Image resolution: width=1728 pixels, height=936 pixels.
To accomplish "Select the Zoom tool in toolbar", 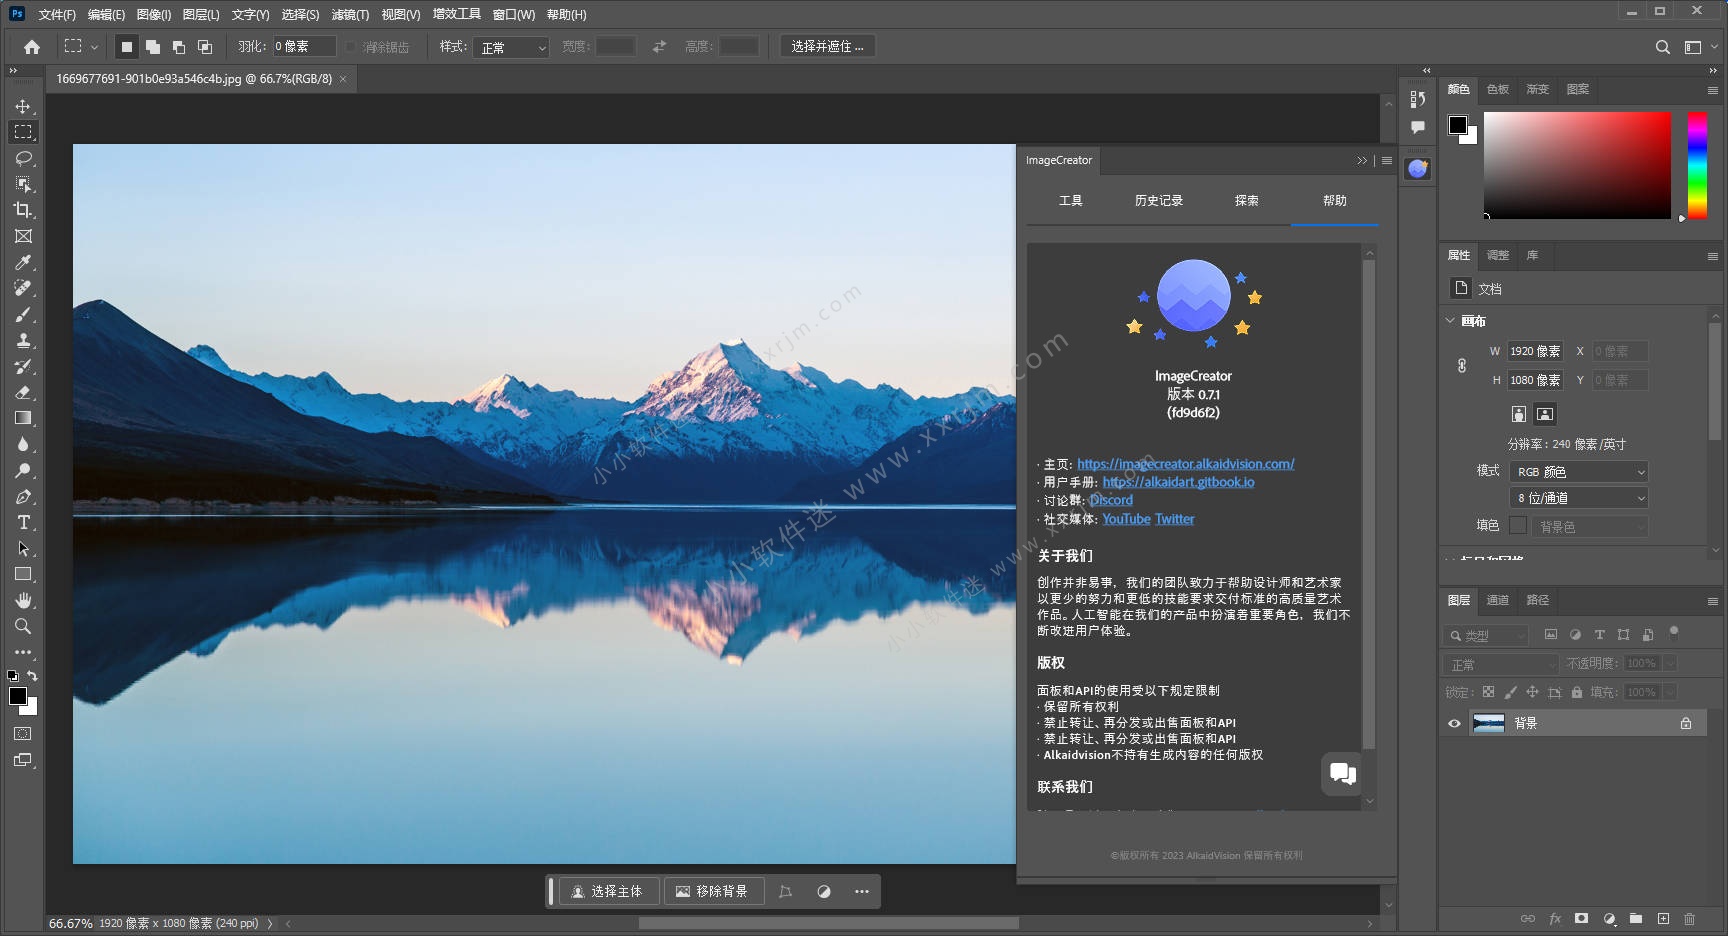I will point(23,626).
